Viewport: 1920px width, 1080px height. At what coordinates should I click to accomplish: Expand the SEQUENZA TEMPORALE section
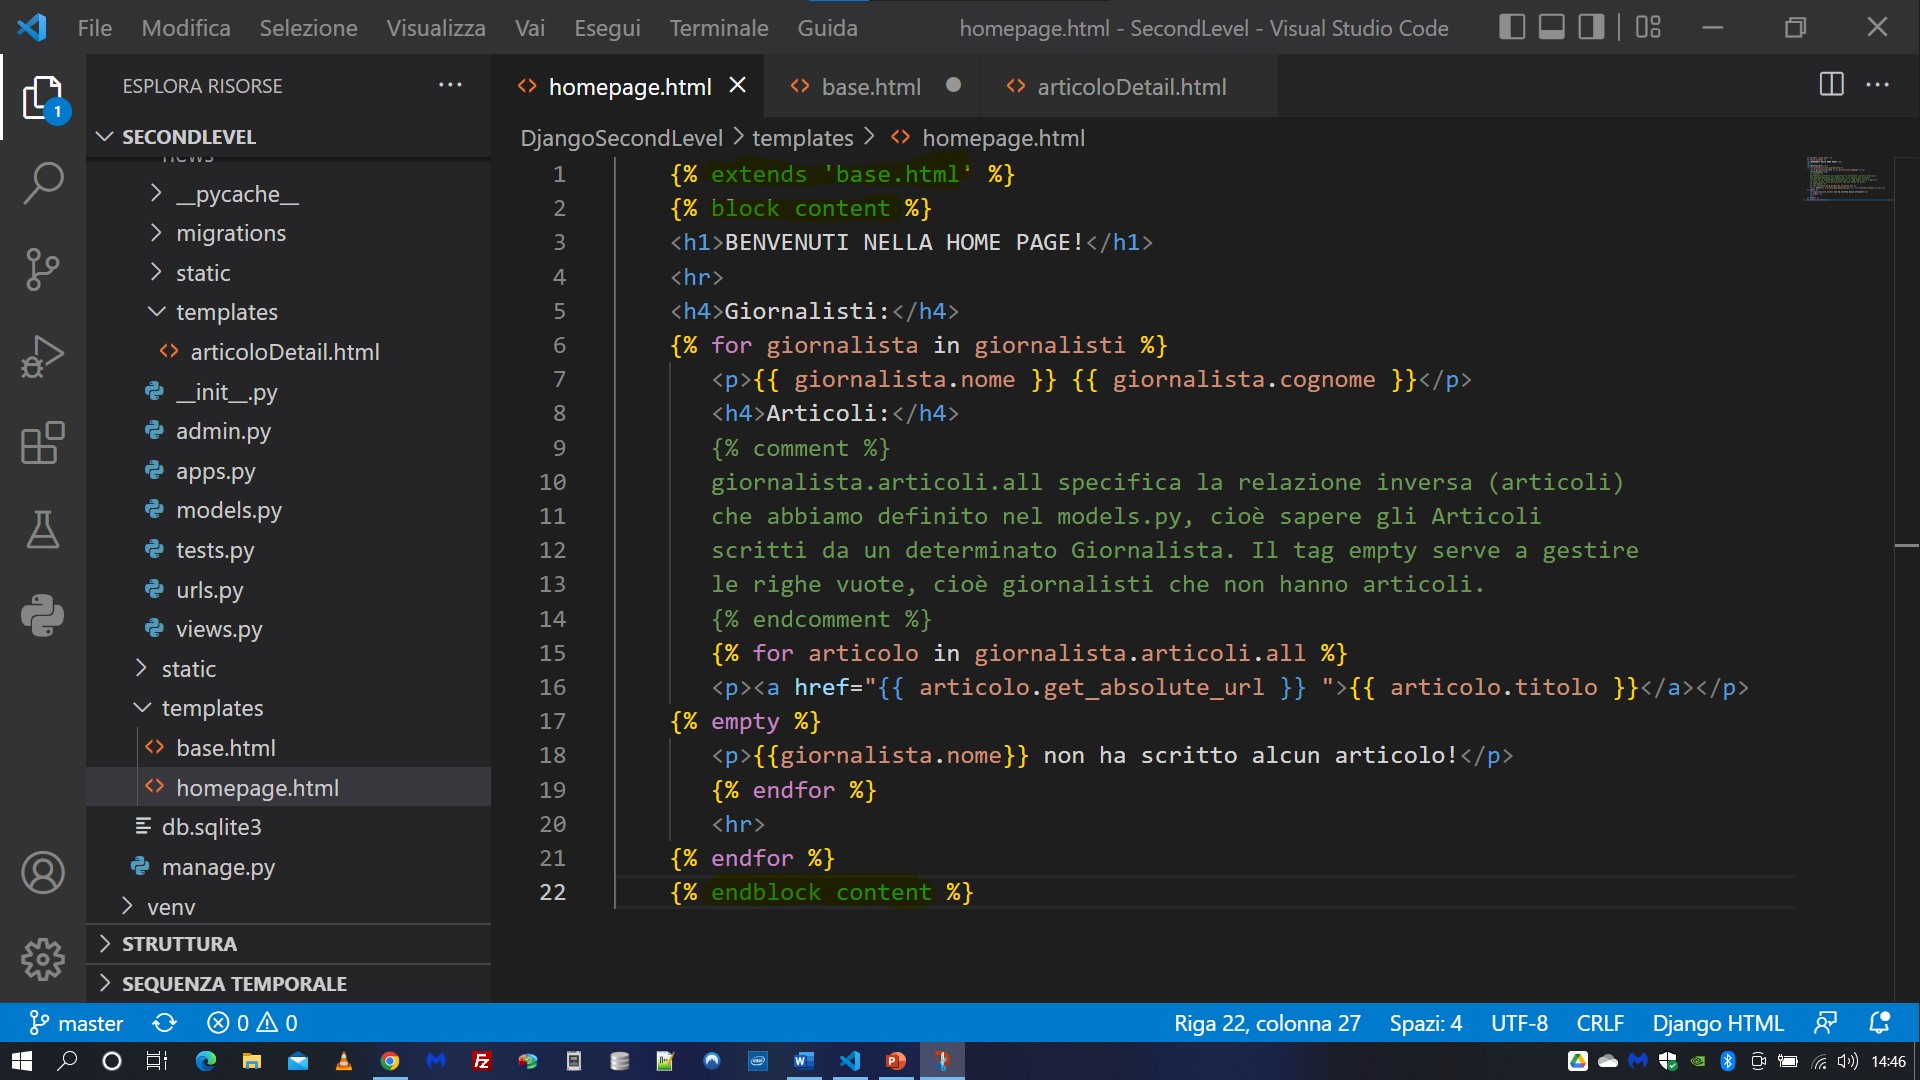click(x=288, y=984)
